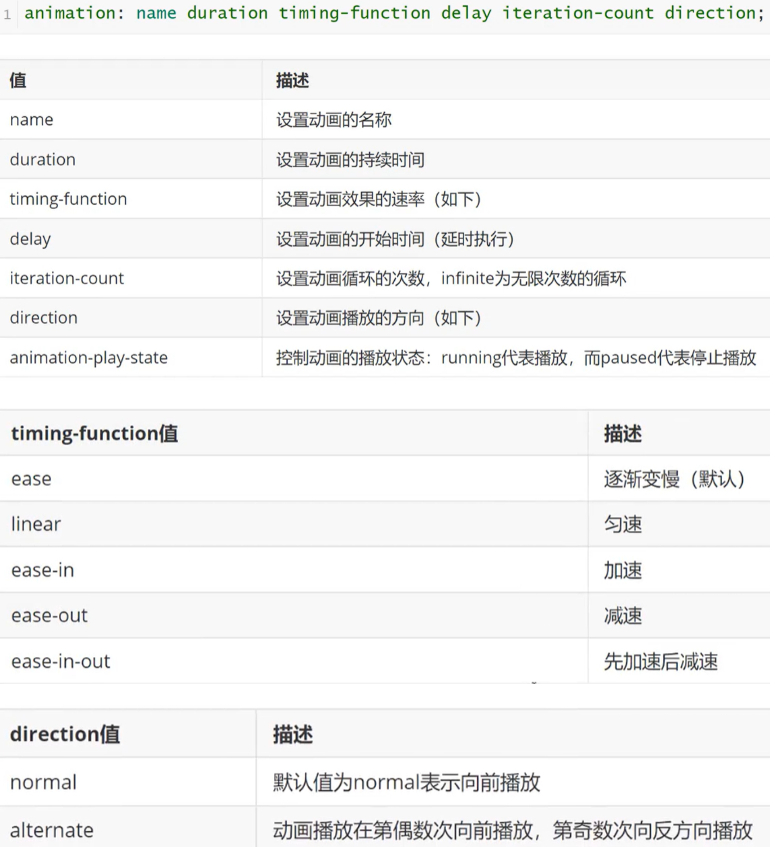
Task: Click the '值' header of the first table
Action: click(x=18, y=80)
